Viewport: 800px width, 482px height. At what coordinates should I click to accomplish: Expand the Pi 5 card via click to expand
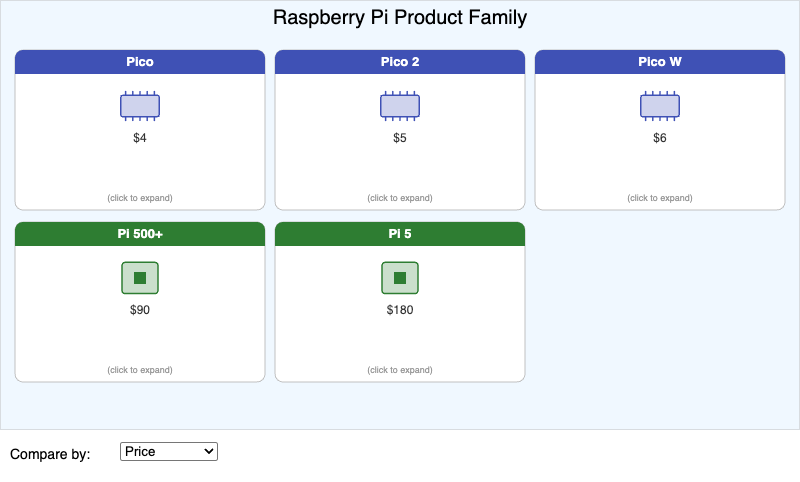(x=400, y=370)
